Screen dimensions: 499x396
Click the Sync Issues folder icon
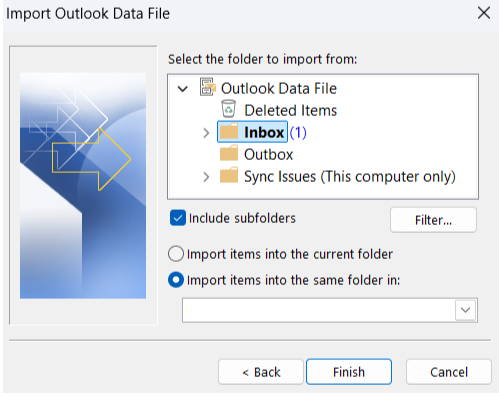[229, 175]
